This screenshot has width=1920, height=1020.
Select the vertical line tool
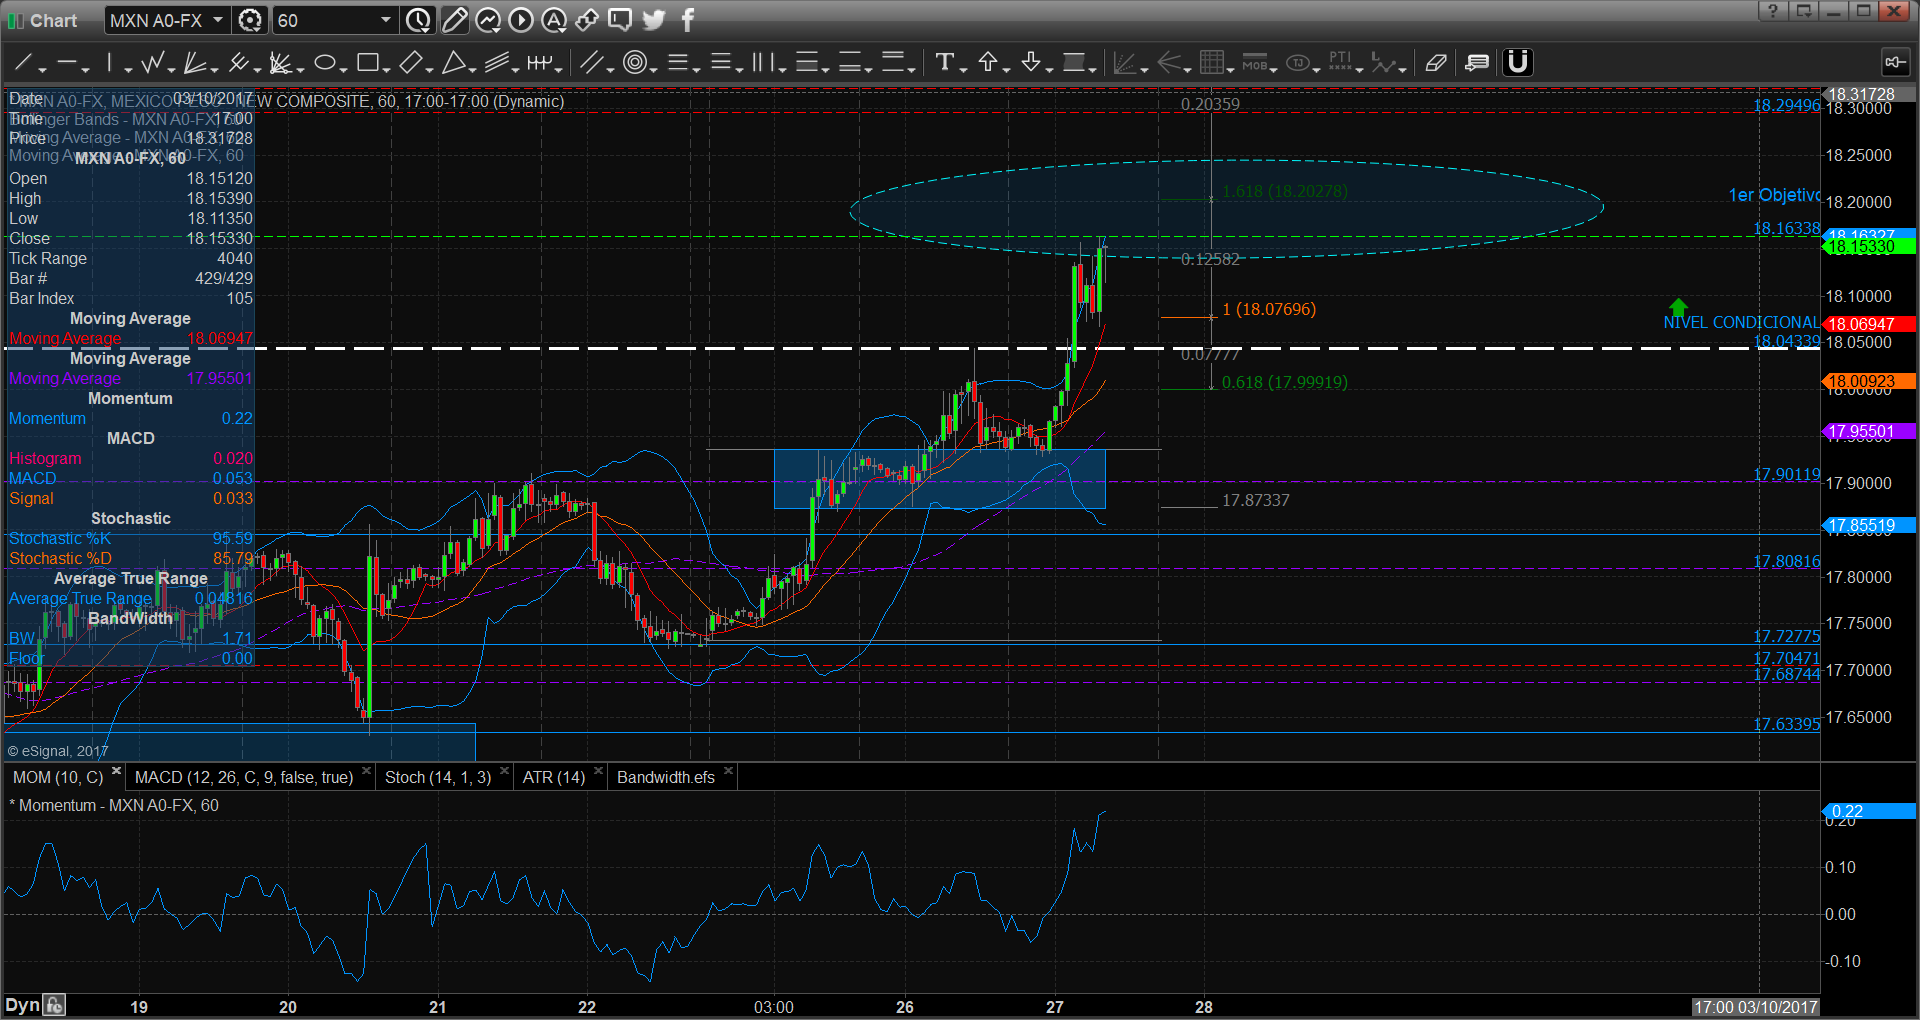110,63
